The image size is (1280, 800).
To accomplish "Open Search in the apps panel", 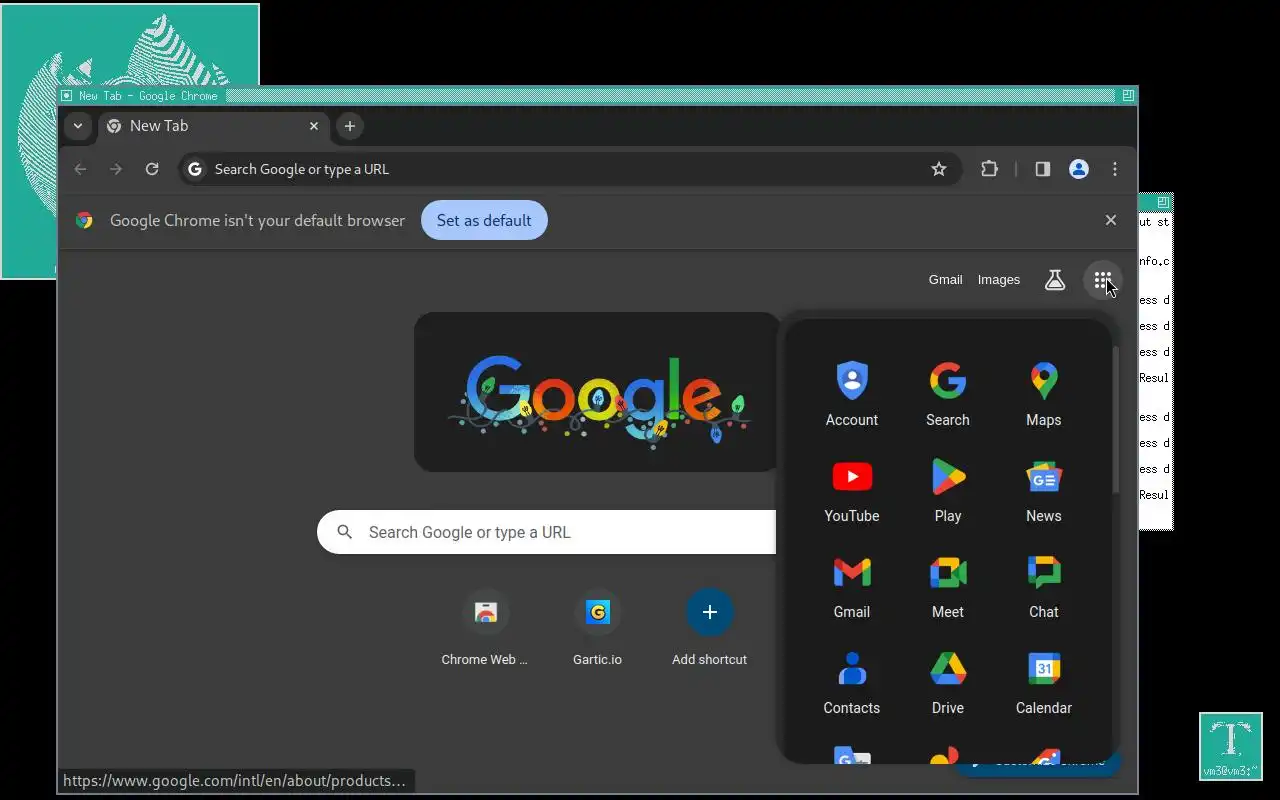I will click(948, 394).
